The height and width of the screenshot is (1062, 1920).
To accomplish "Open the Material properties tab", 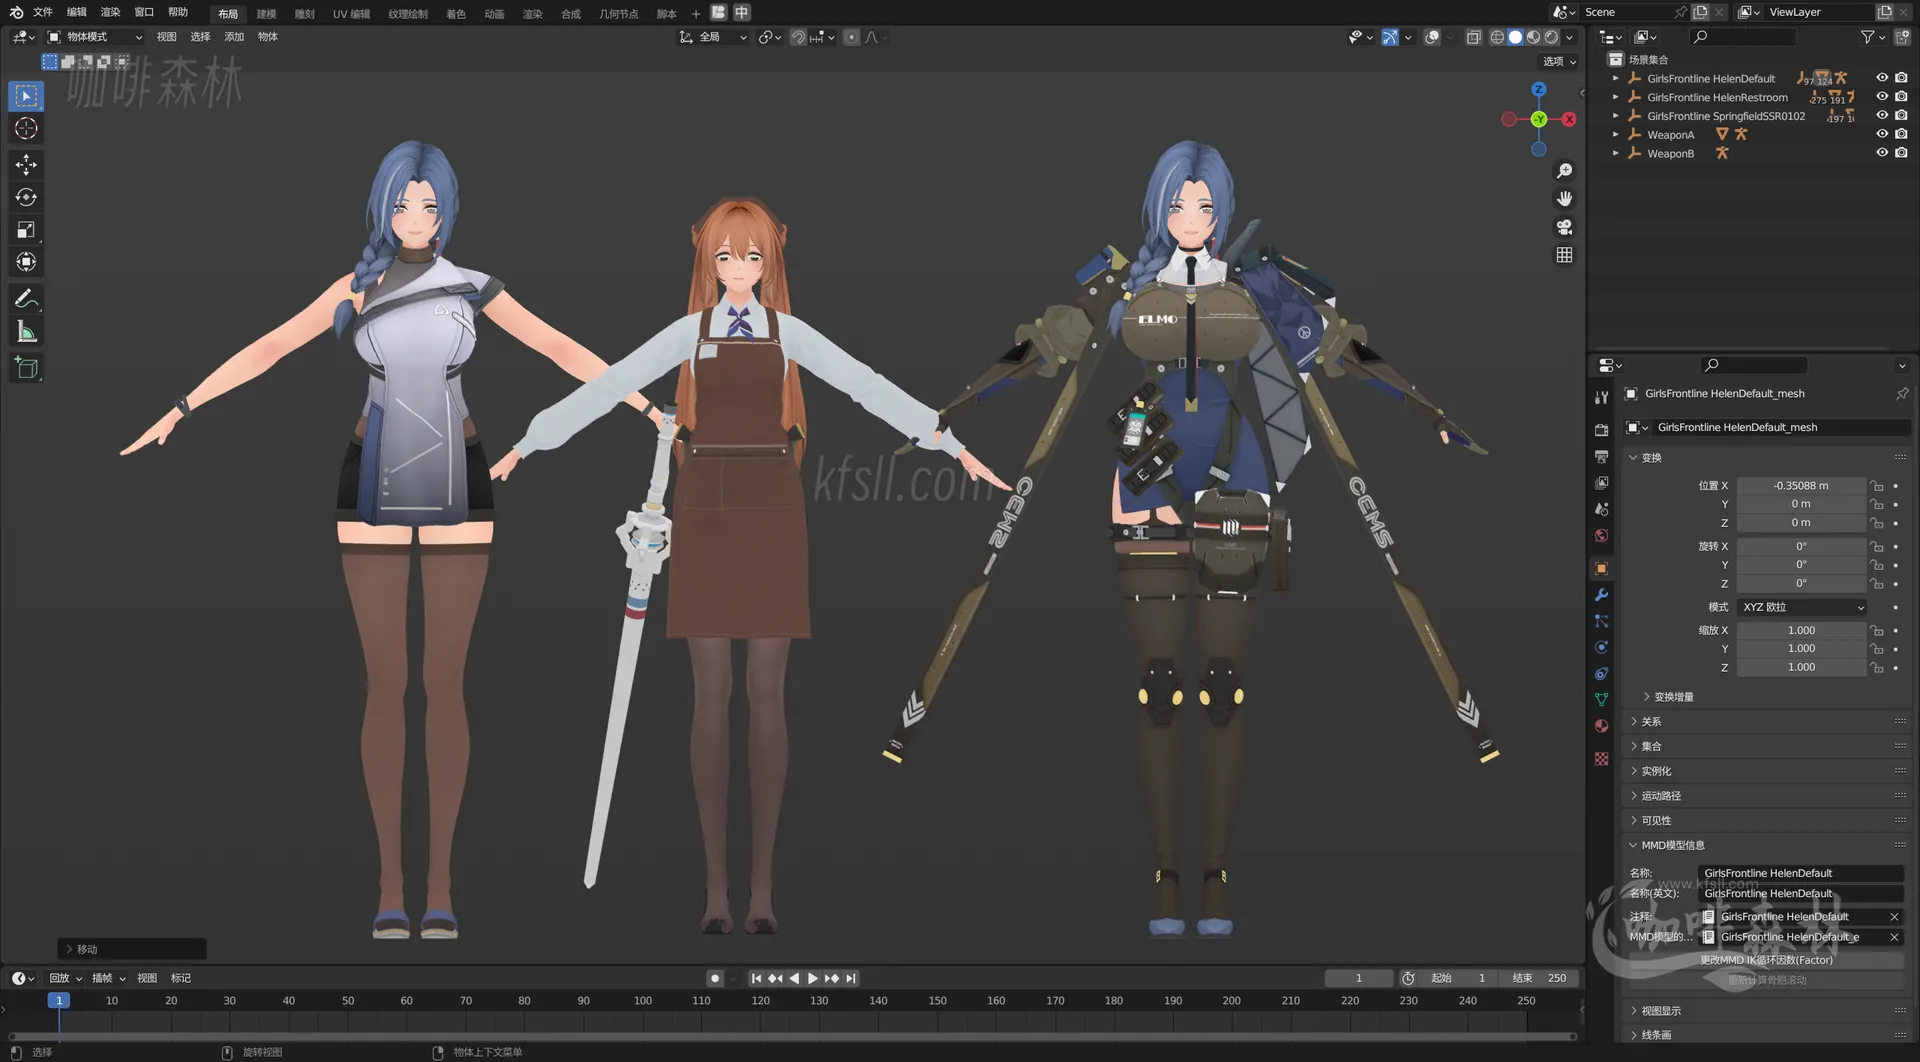I will click(x=1601, y=726).
